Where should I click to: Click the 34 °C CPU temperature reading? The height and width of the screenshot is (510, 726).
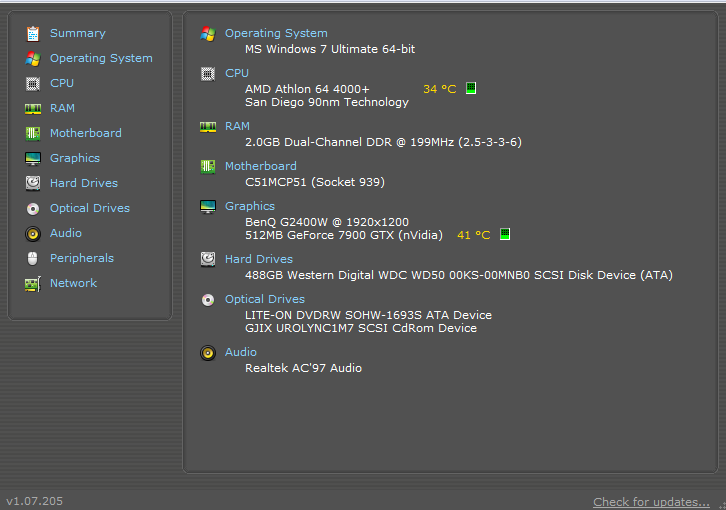439,89
